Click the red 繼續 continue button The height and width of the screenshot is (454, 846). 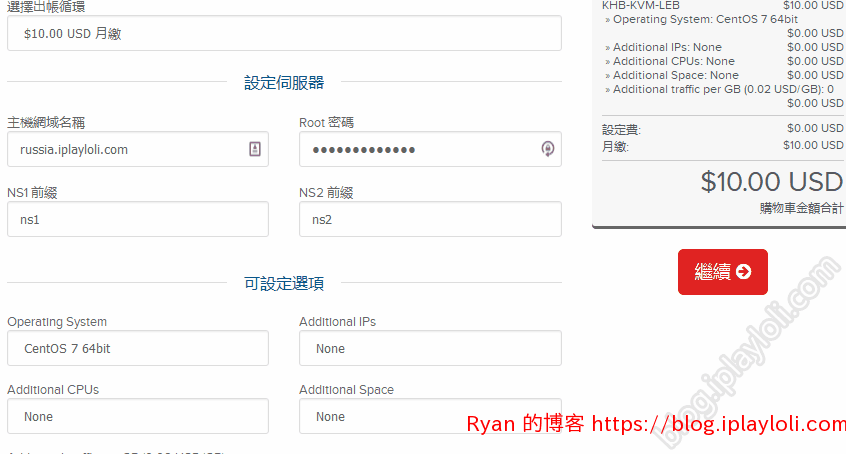pos(722,272)
